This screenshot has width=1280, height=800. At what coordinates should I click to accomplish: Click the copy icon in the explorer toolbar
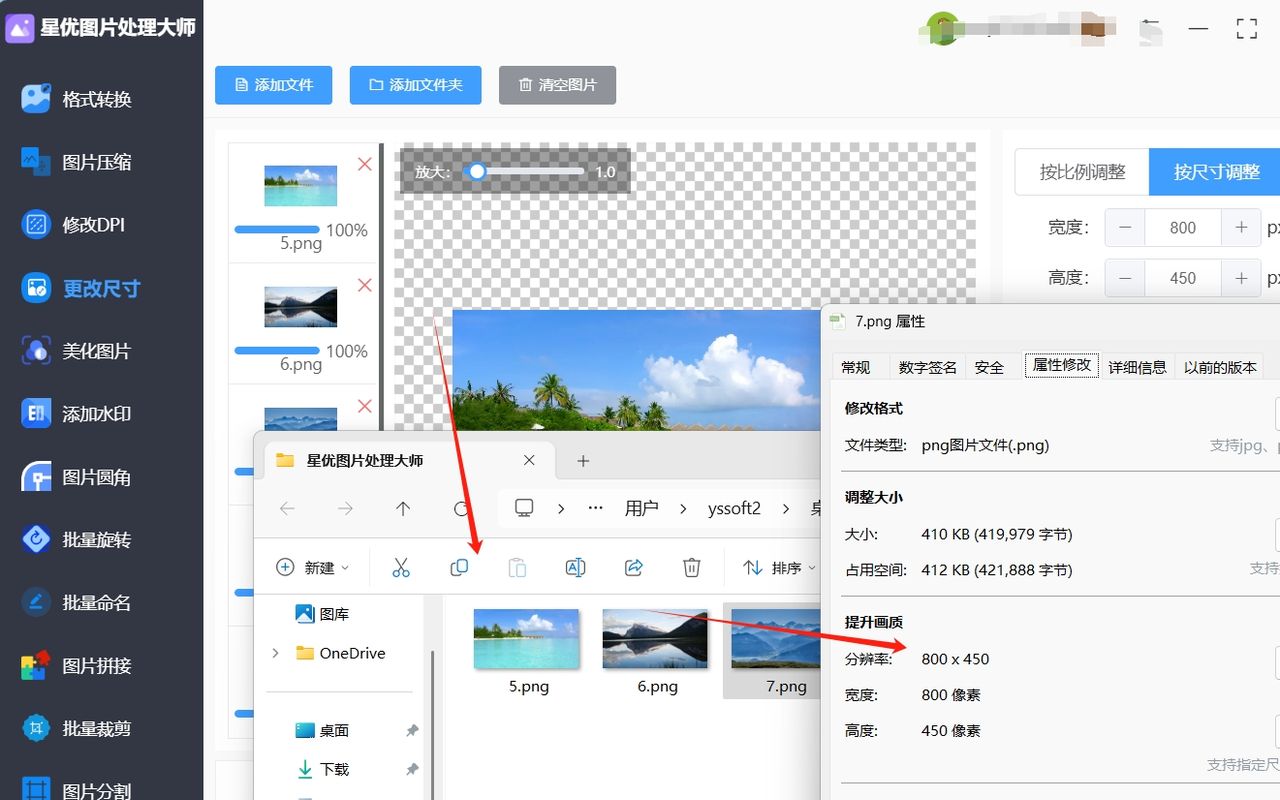click(459, 567)
